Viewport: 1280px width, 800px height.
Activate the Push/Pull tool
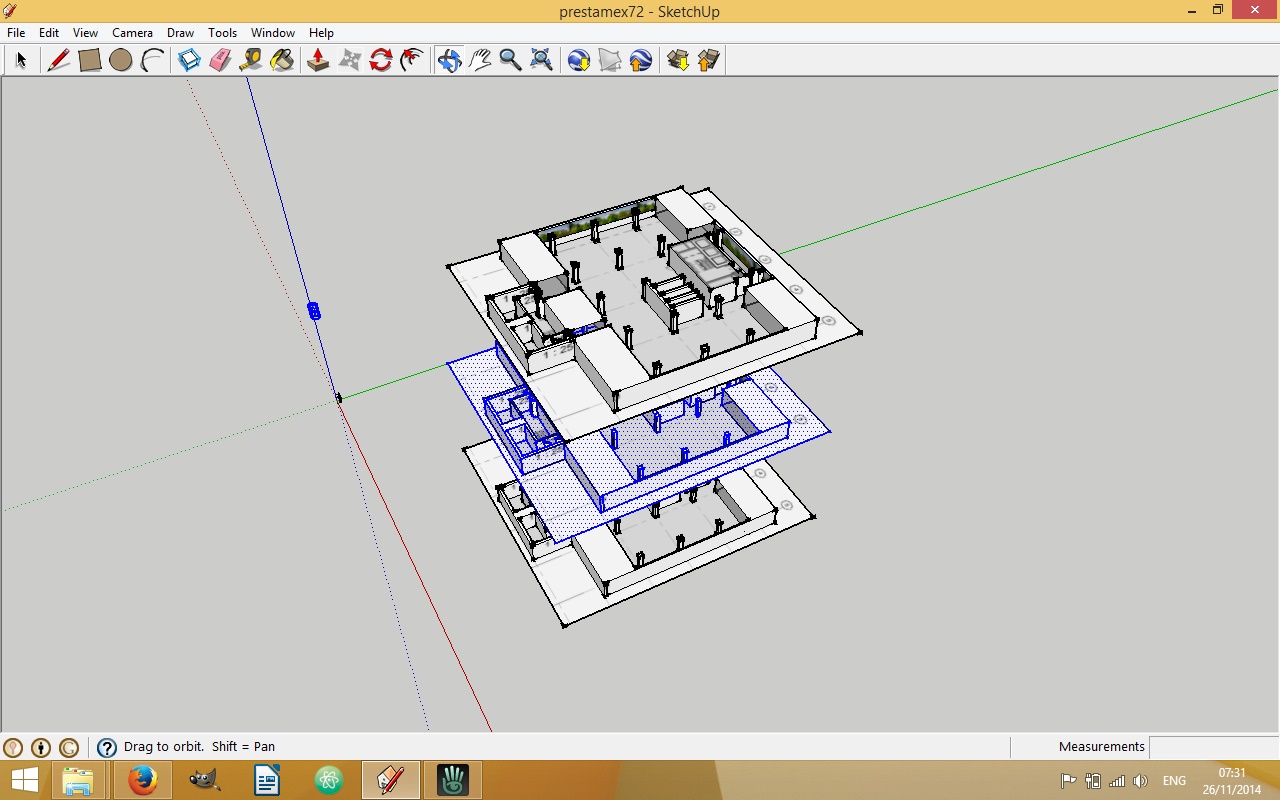318,60
